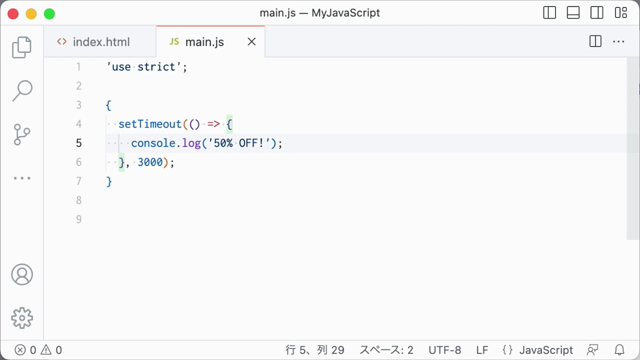This screenshot has width=640, height=360.
Task: Switch to the index.html tab
Action: click(x=100, y=42)
